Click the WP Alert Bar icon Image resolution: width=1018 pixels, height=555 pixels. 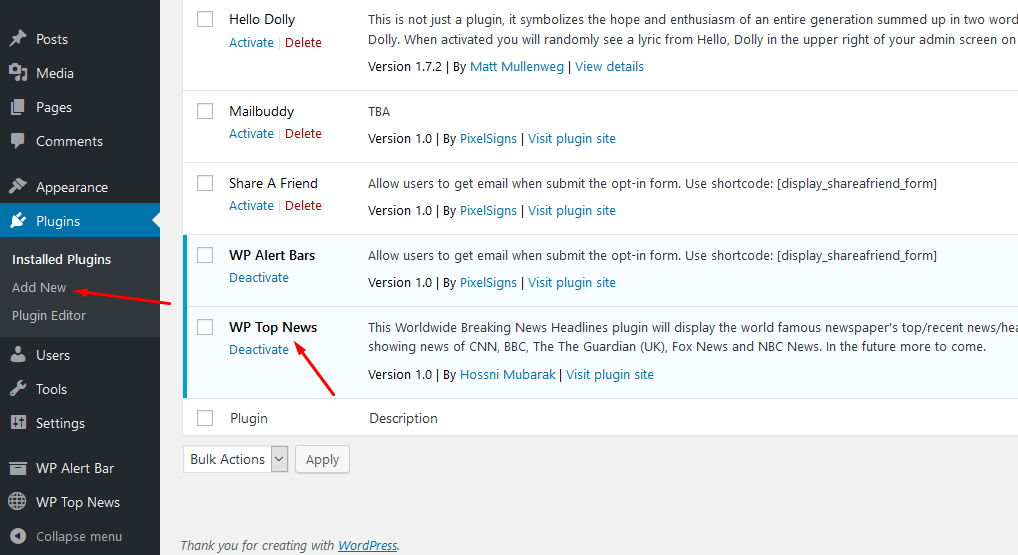[x=18, y=468]
